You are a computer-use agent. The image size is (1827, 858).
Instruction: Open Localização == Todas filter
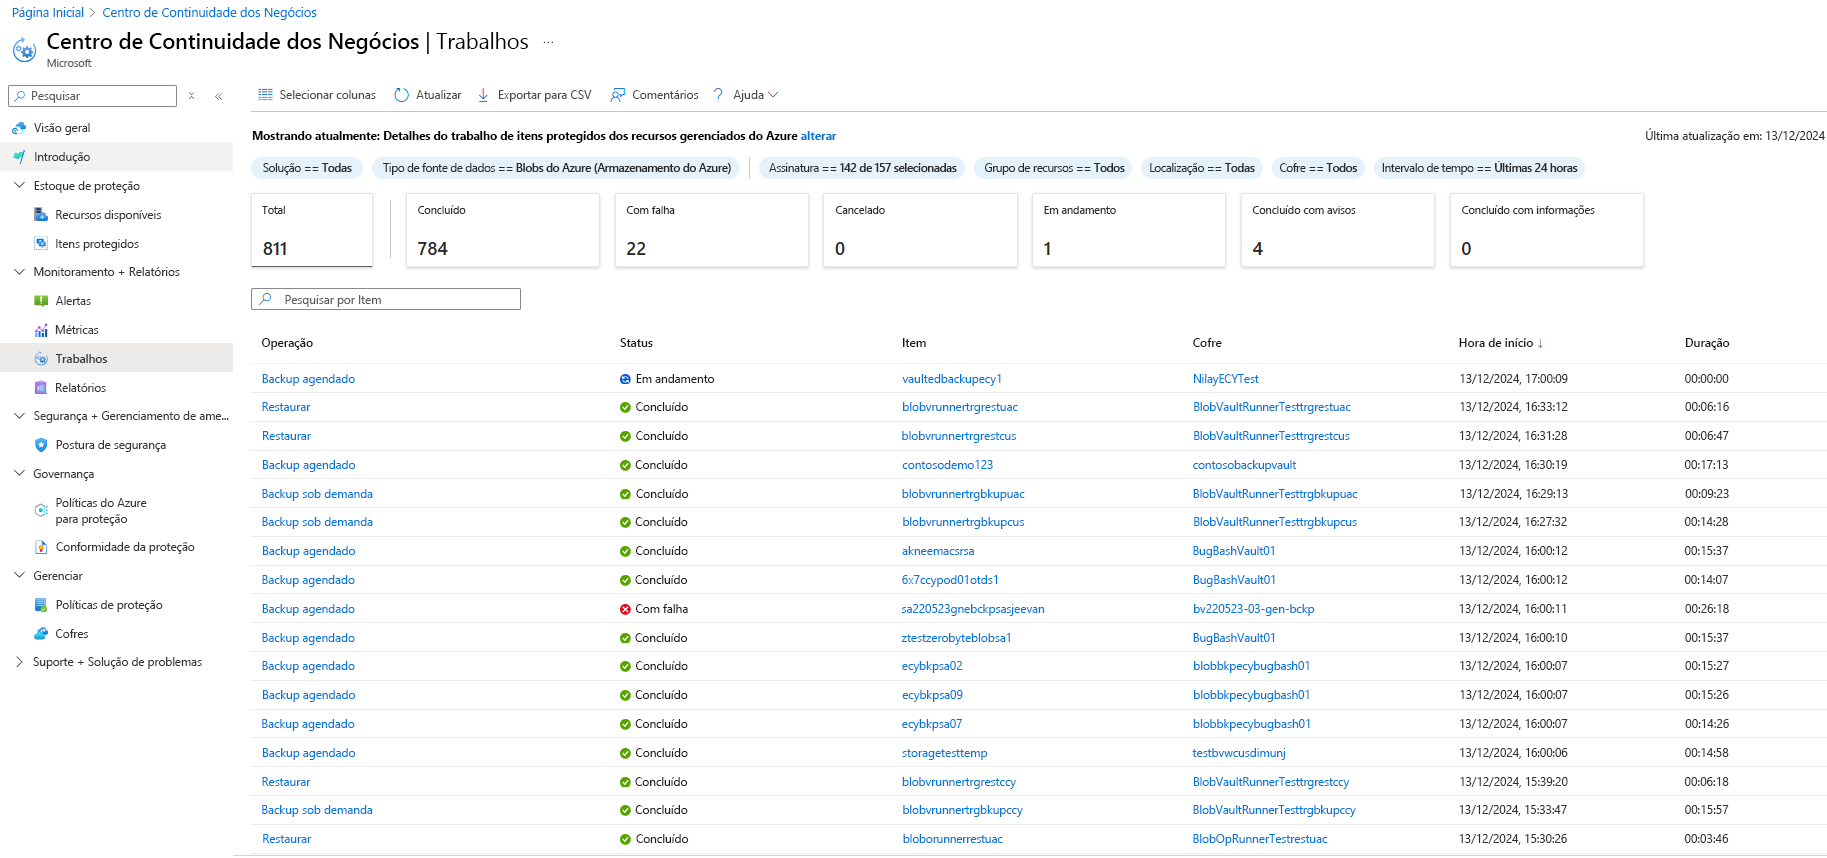pos(1201,168)
